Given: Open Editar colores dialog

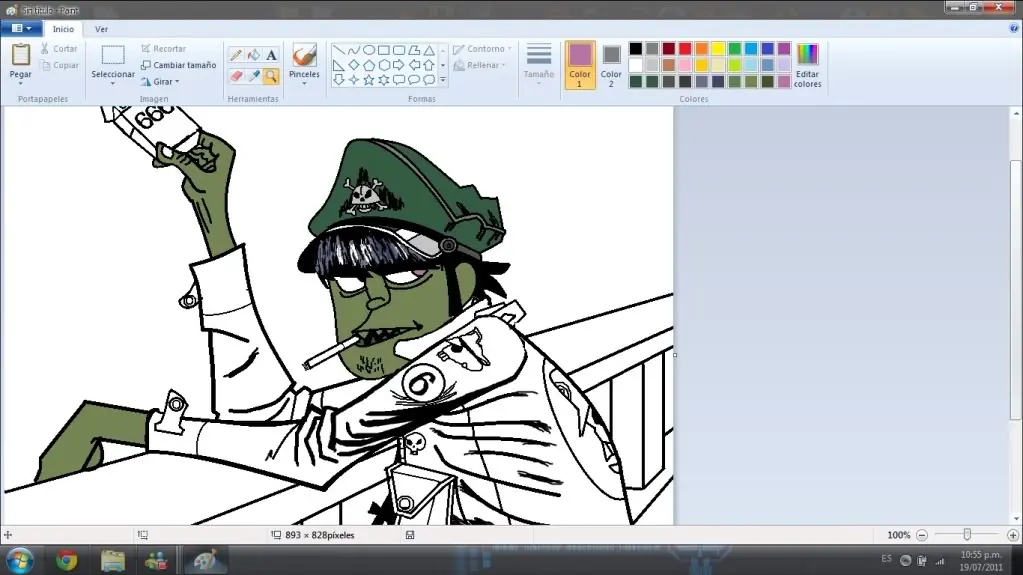Looking at the screenshot, I should click(x=807, y=65).
